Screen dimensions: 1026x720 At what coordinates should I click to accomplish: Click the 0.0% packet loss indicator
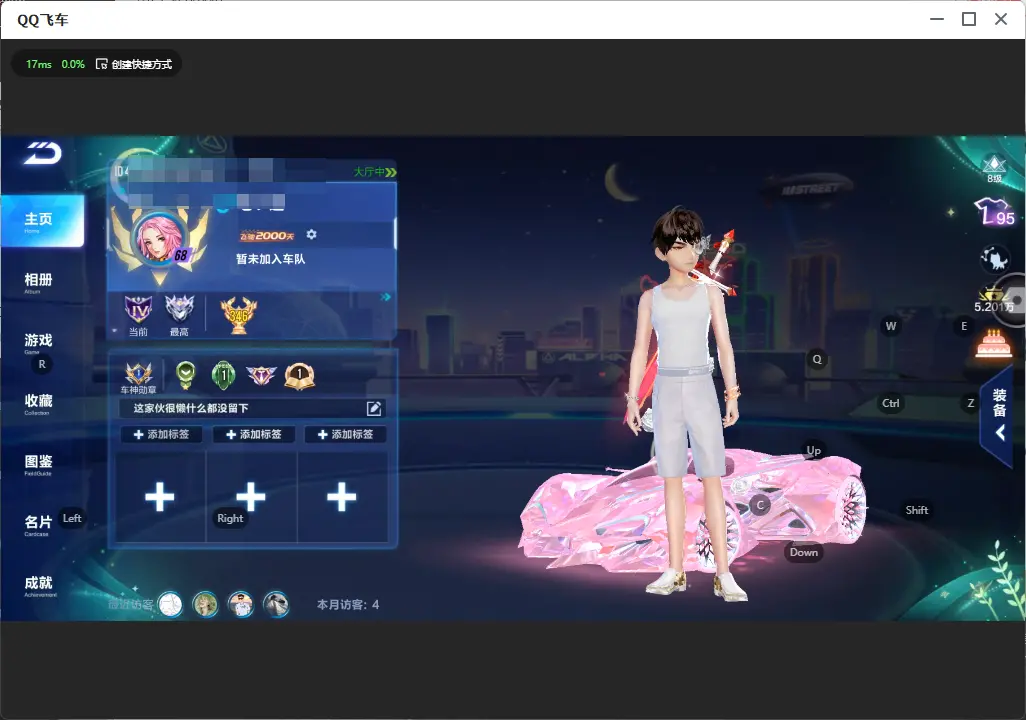pyautogui.click(x=73, y=64)
